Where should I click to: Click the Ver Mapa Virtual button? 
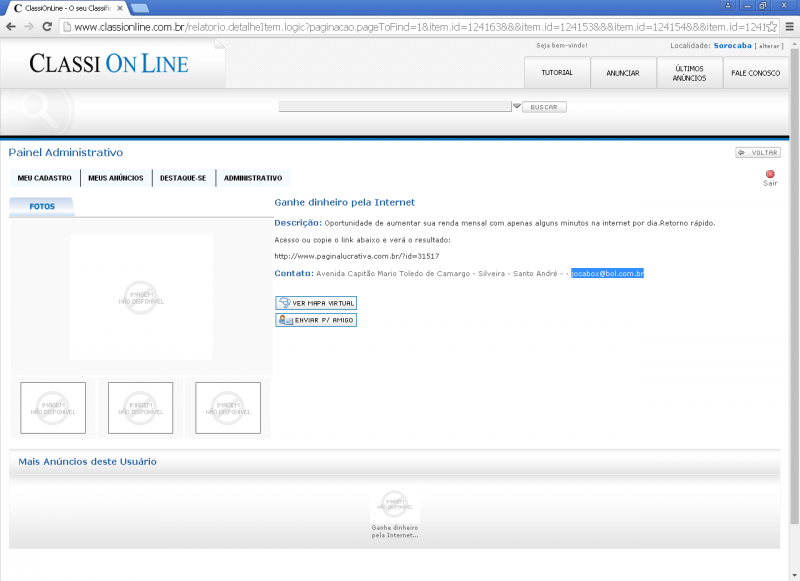click(316, 302)
